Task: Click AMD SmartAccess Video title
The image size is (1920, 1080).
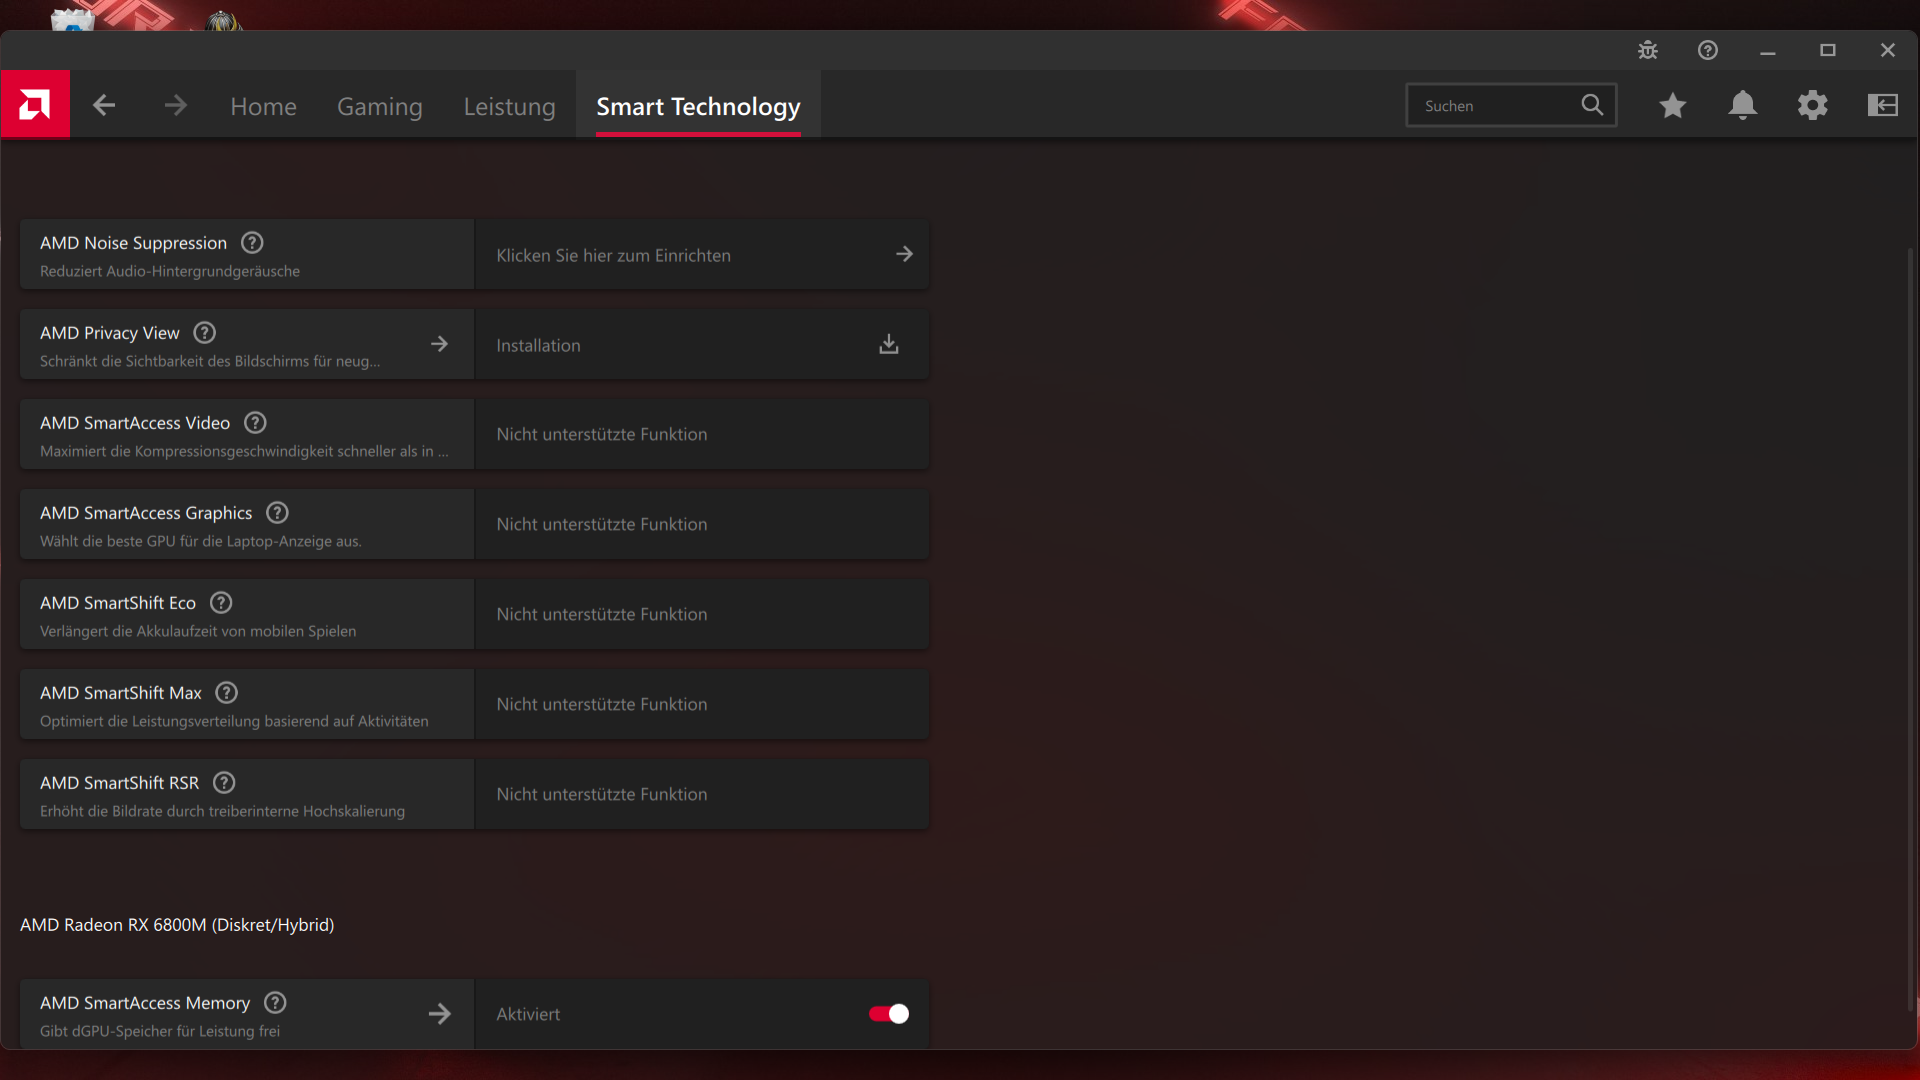Action: (x=135, y=423)
